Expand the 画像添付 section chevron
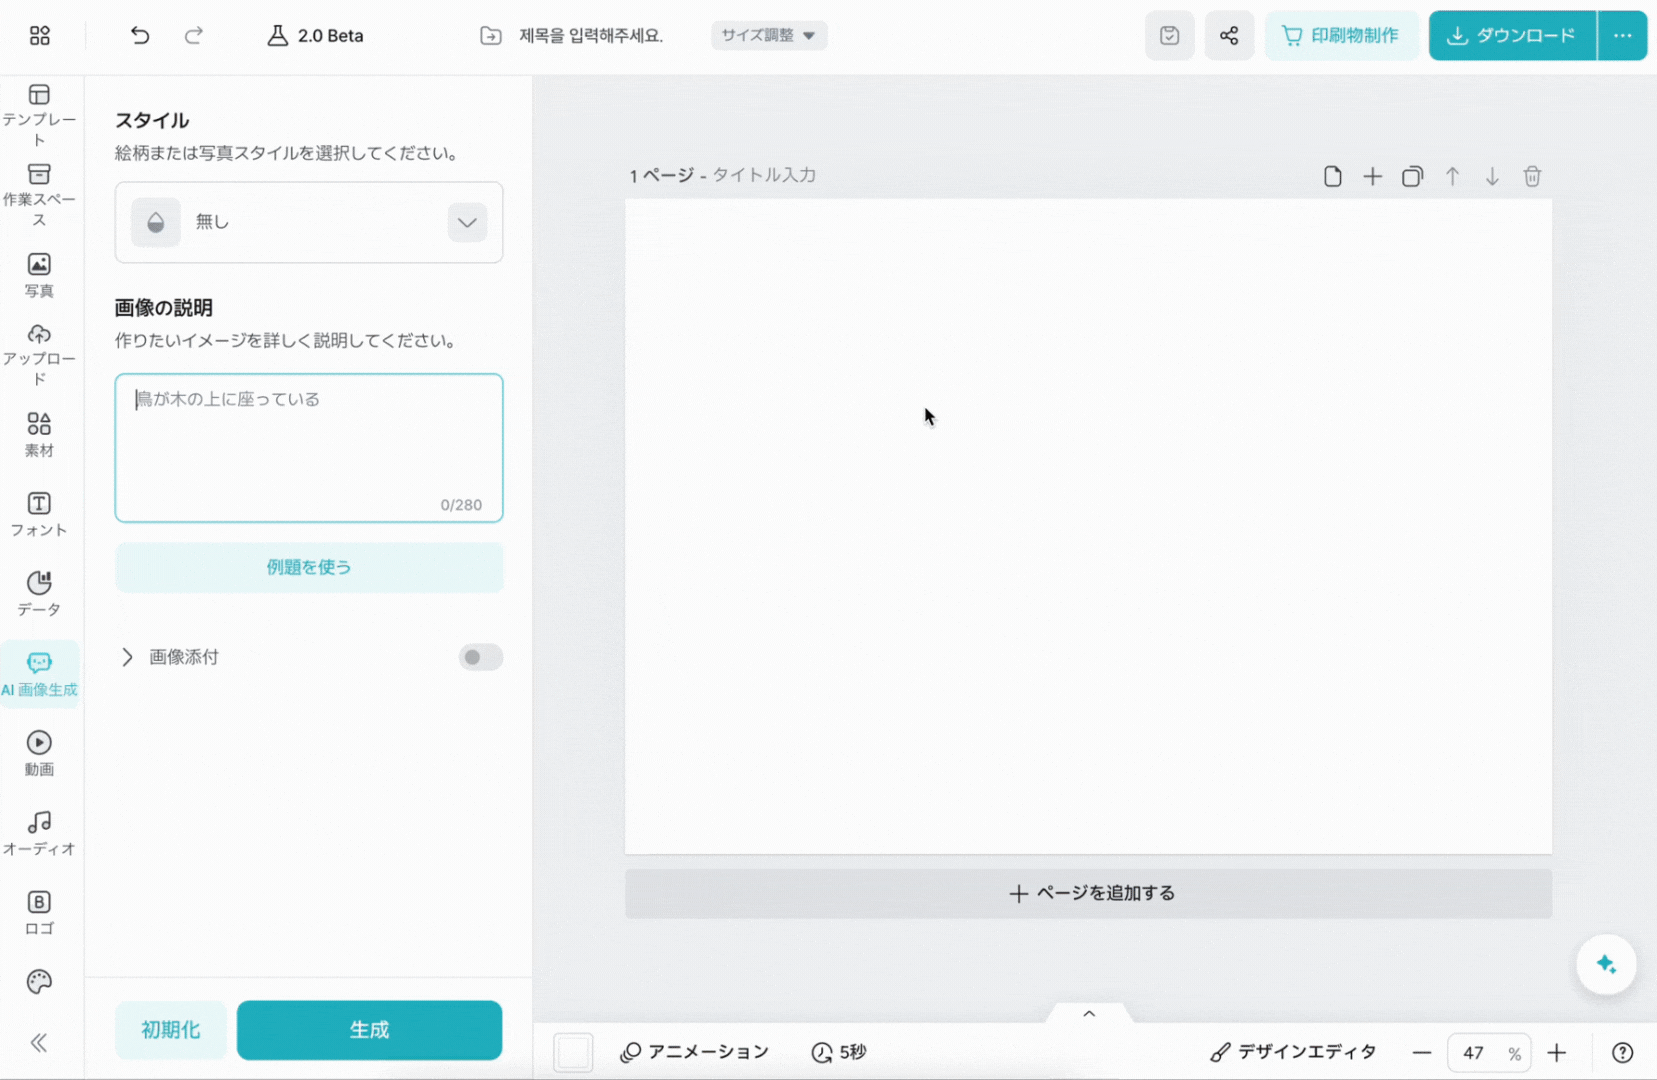Viewport: 1657px width, 1080px height. point(126,657)
